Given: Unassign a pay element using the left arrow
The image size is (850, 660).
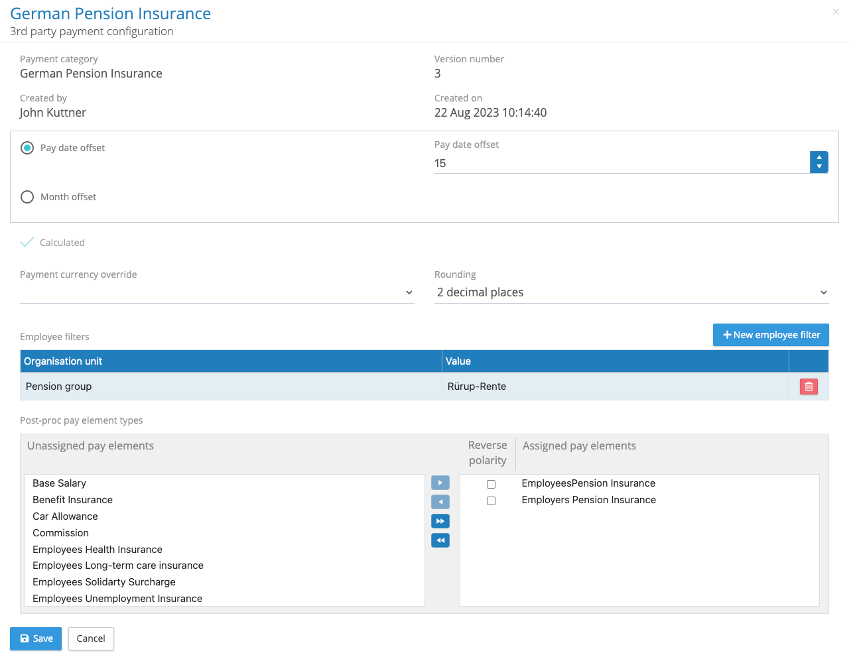Looking at the screenshot, I should (440, 501).
